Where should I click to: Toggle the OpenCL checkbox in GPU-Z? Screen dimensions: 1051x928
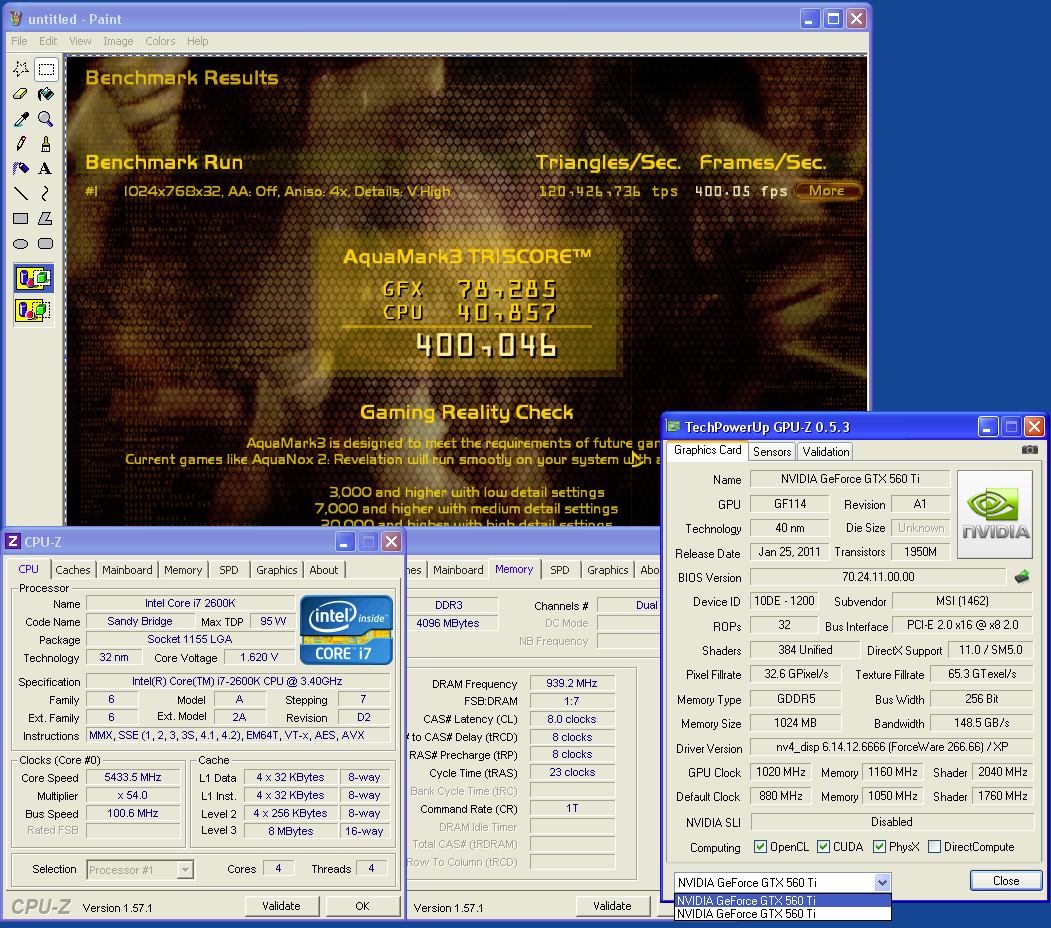tap(760, 847)
